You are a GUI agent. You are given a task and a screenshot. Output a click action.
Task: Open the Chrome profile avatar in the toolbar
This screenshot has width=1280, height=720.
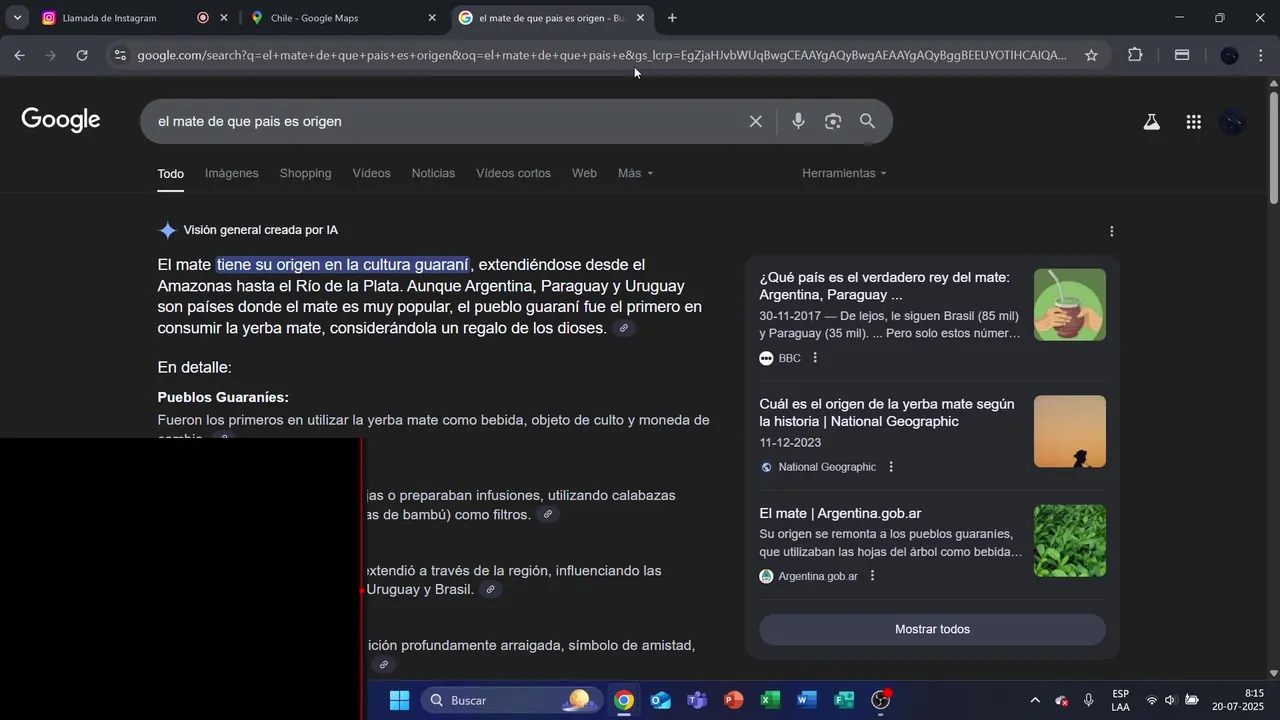tap(1230, 55)
